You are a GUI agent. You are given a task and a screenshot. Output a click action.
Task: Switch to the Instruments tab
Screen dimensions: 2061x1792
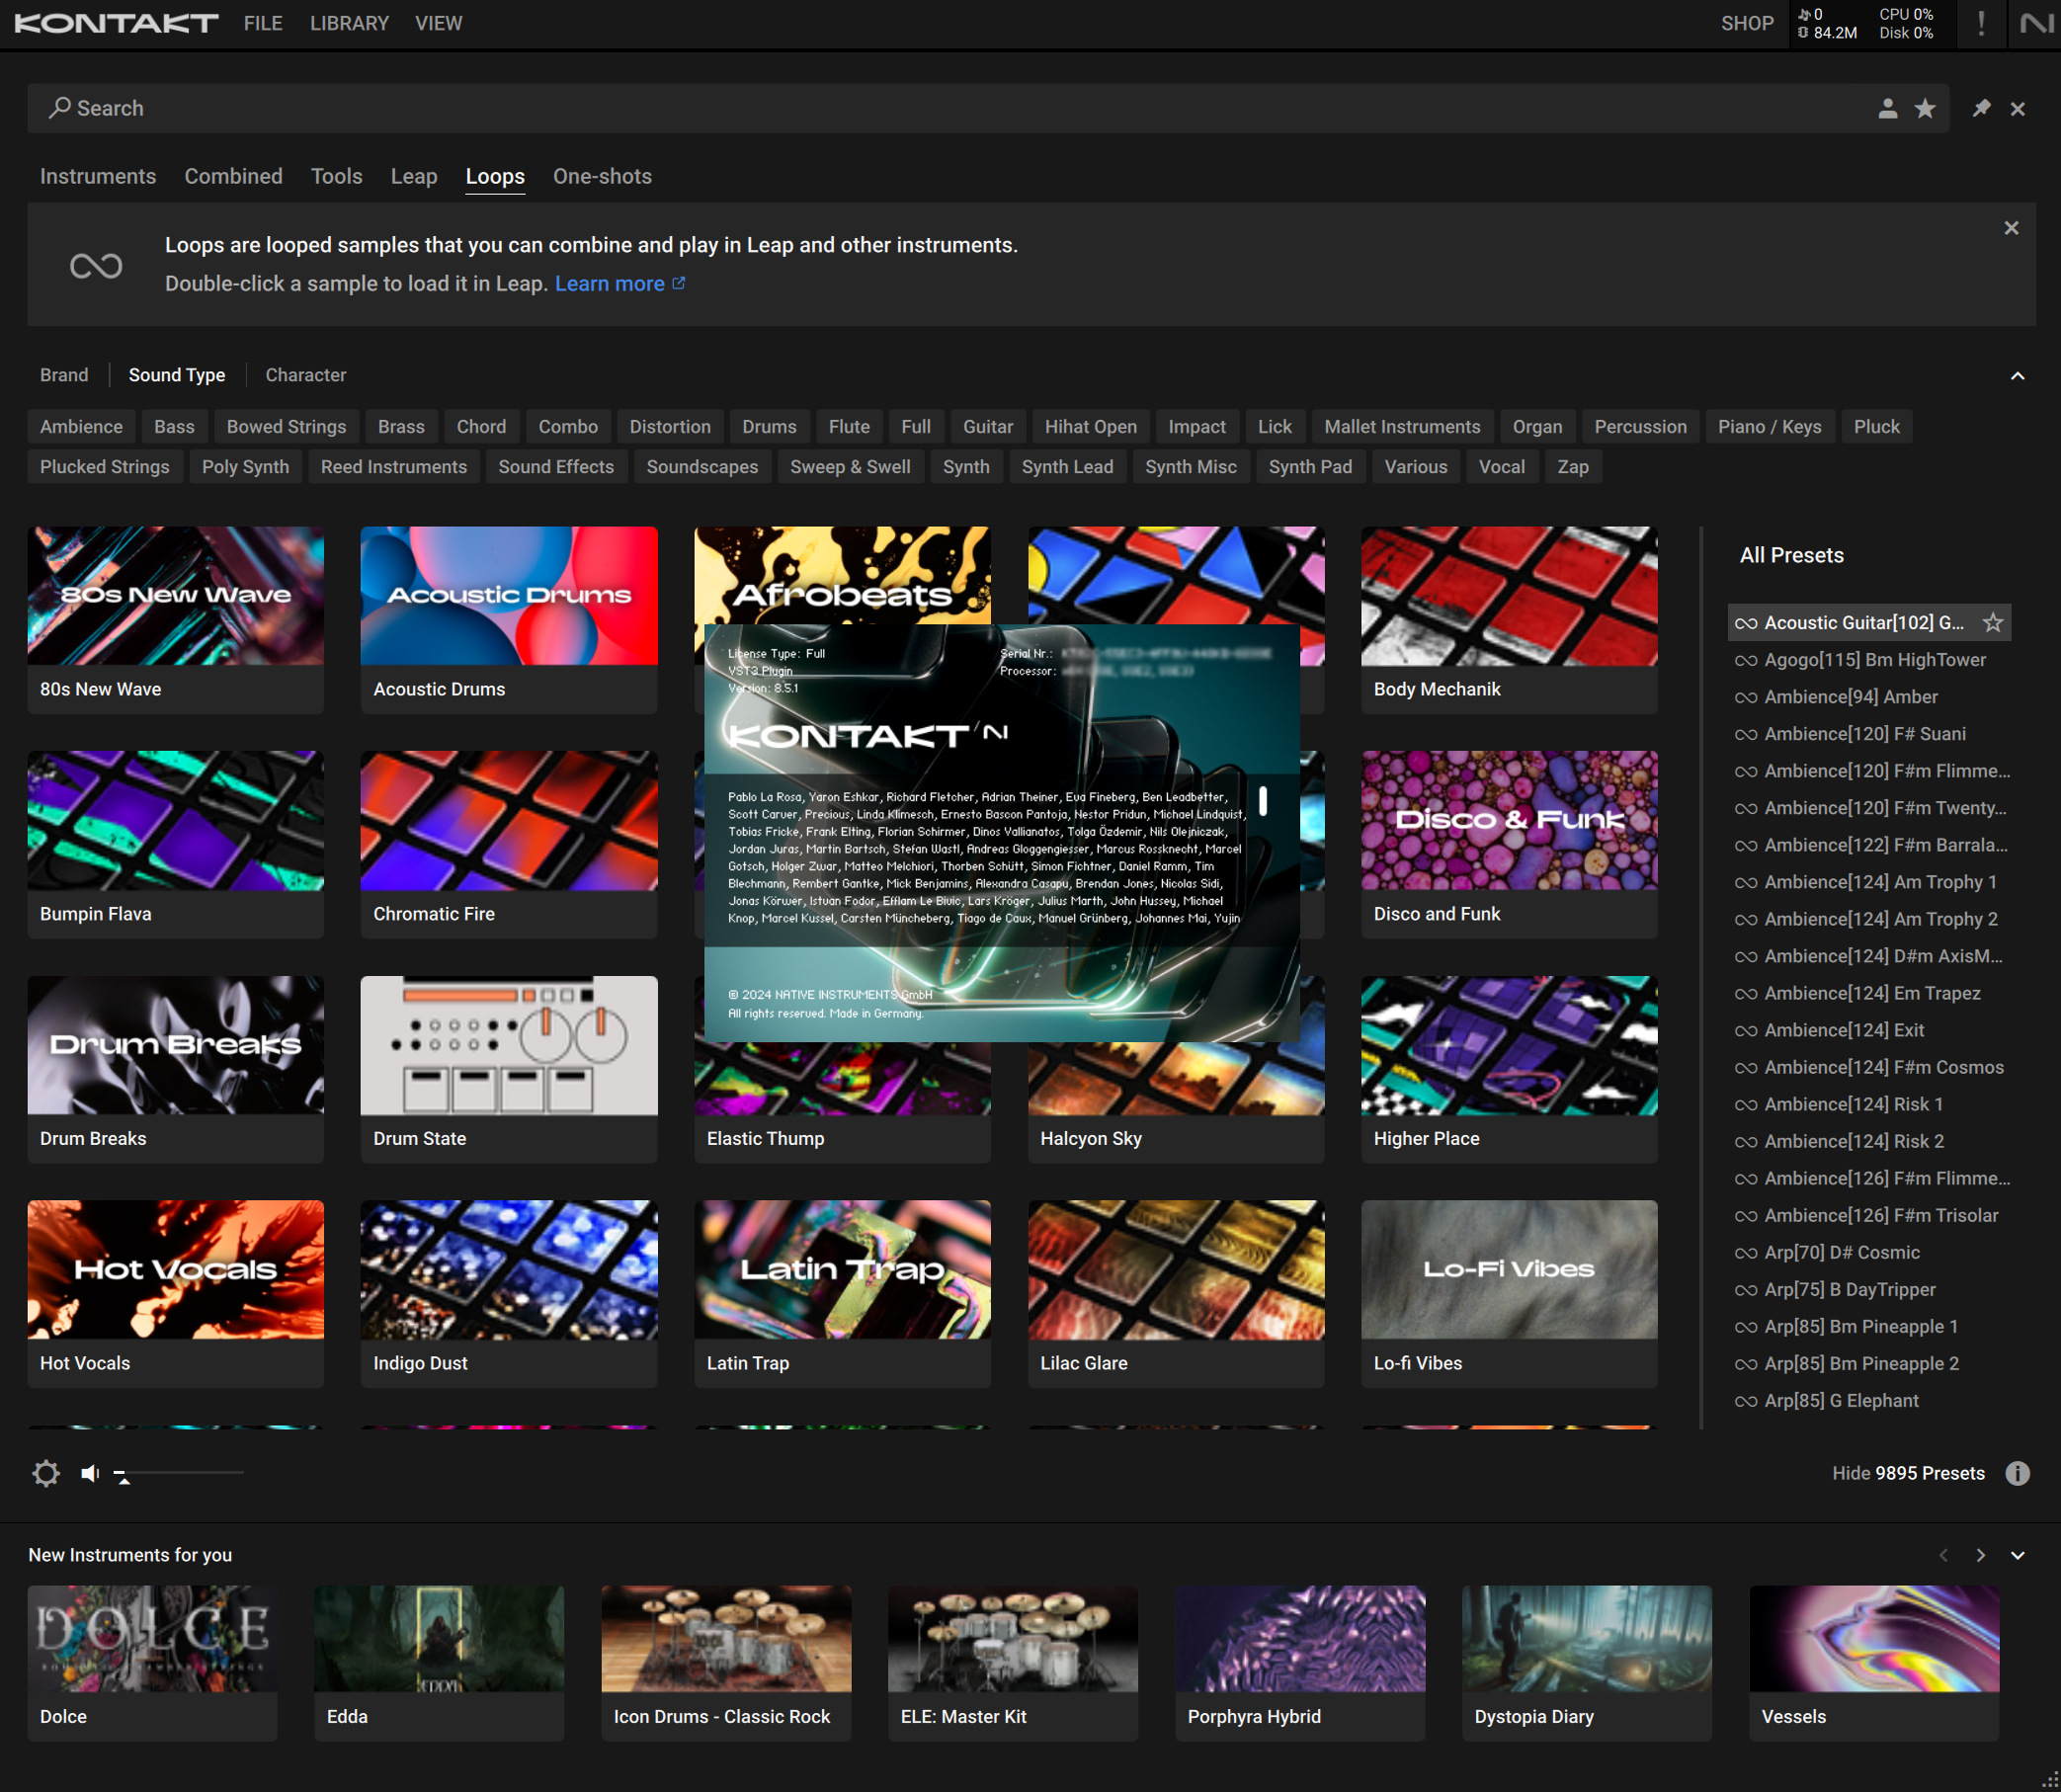tap(98, 176)
